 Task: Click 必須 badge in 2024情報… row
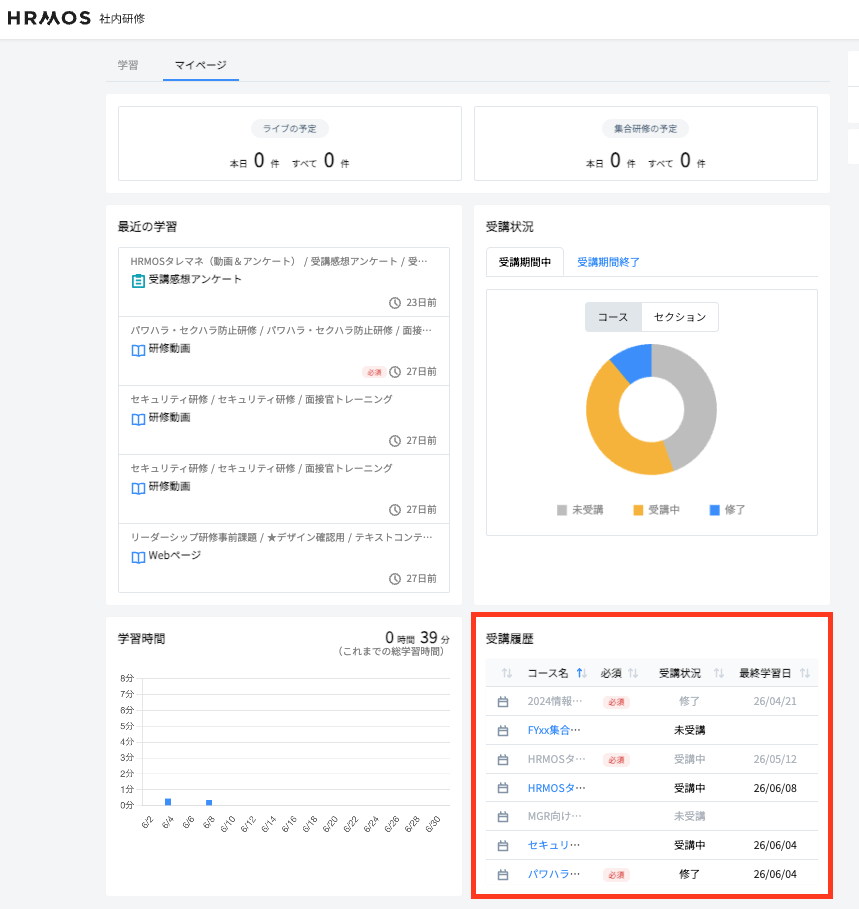[x=616, y=702]
